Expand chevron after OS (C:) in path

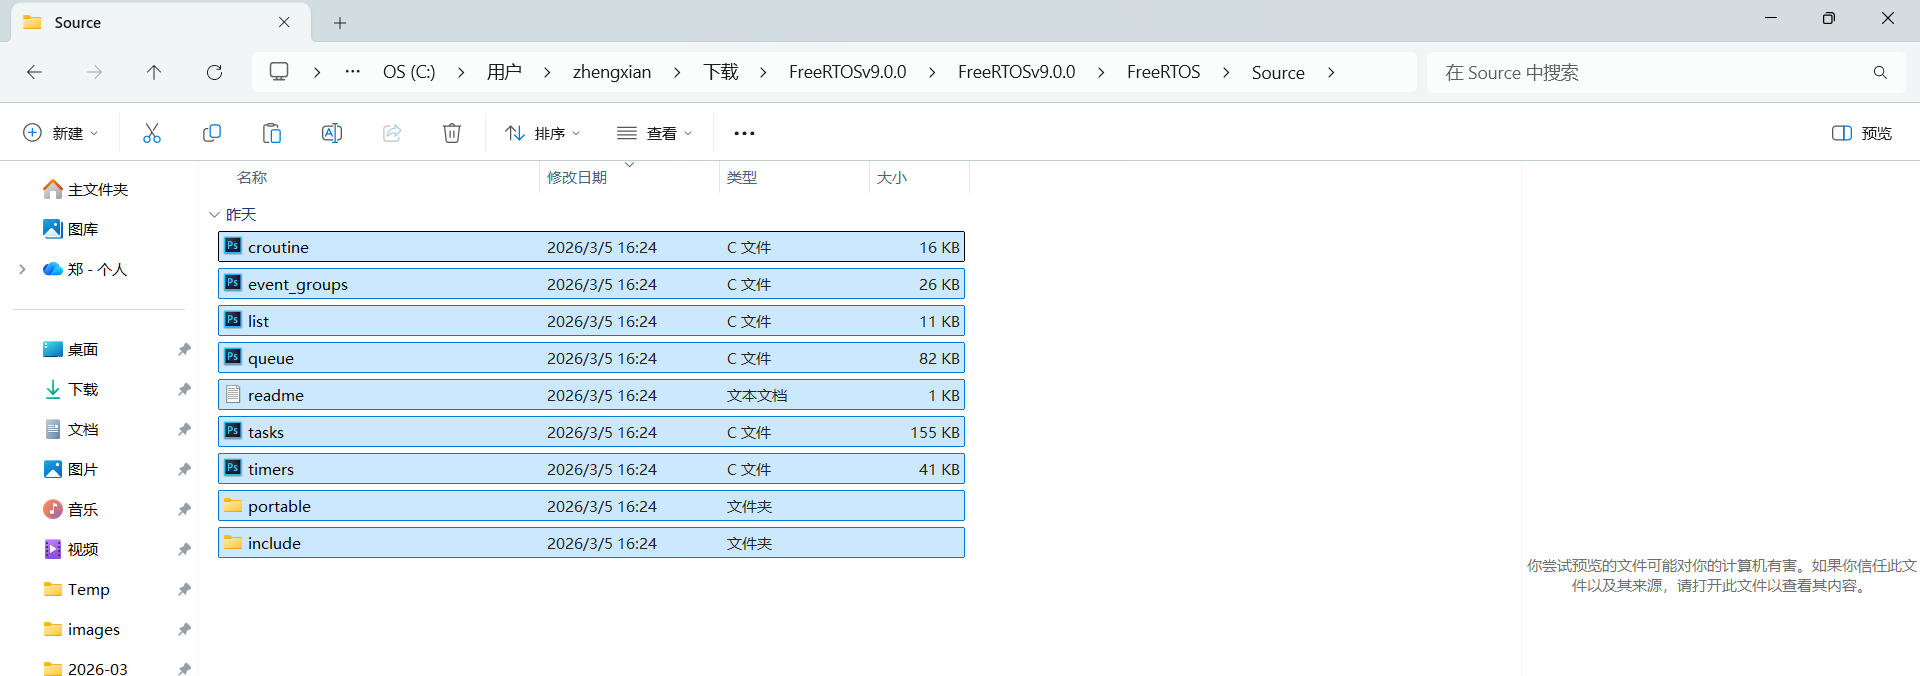[461, 72]
